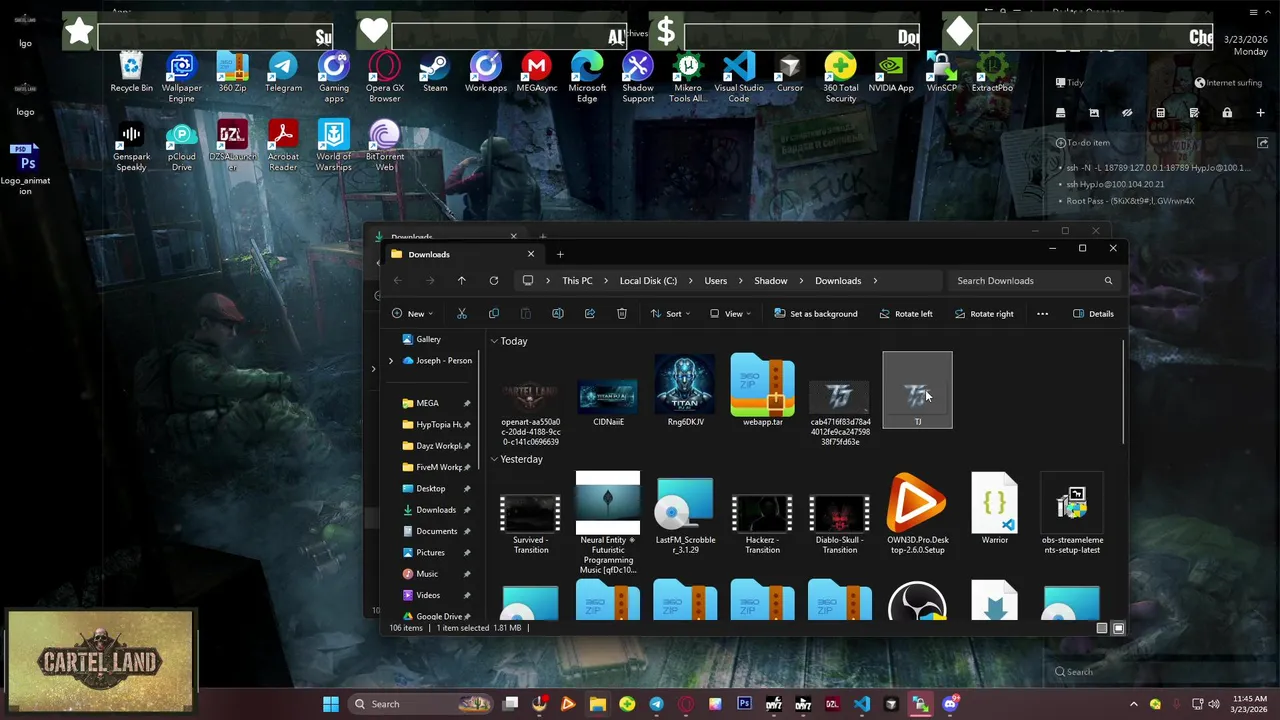1280x720 pixels.
Task: Expand the chevron after Downloads in address bar
Action: point(875,281)
